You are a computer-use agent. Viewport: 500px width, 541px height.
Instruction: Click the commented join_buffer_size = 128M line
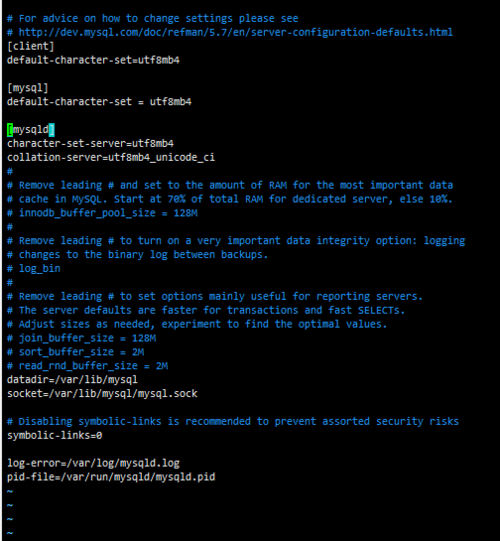click(81, 338)
